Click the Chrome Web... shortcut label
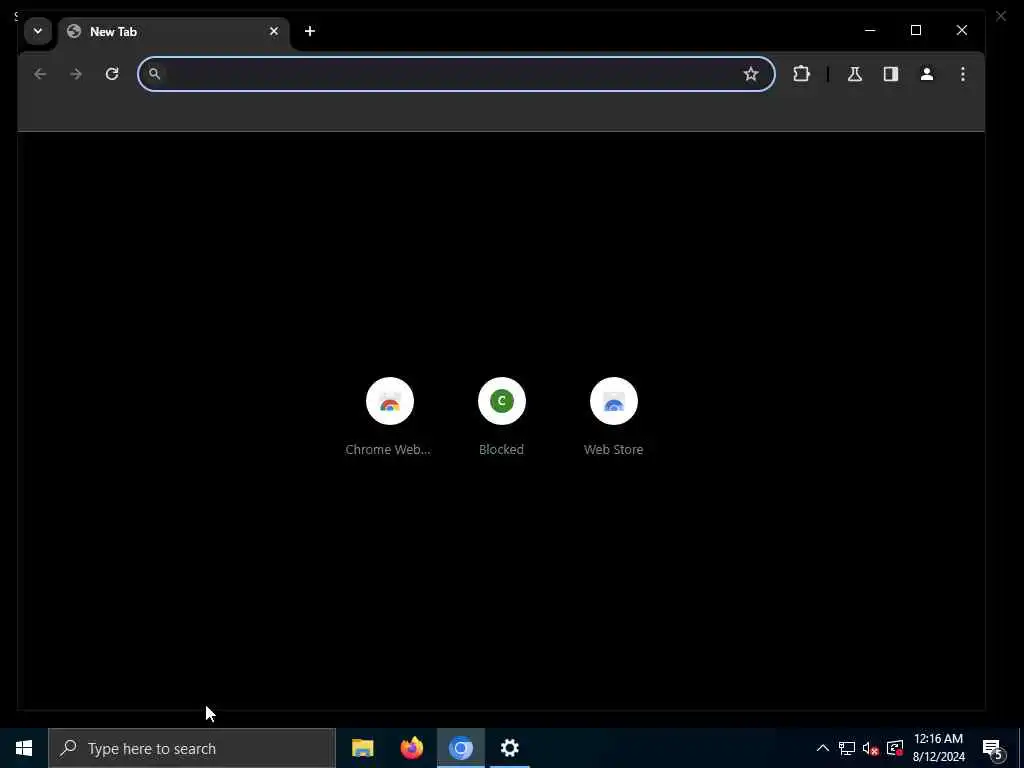The image size is (1024, 768). tap(388, 449)
